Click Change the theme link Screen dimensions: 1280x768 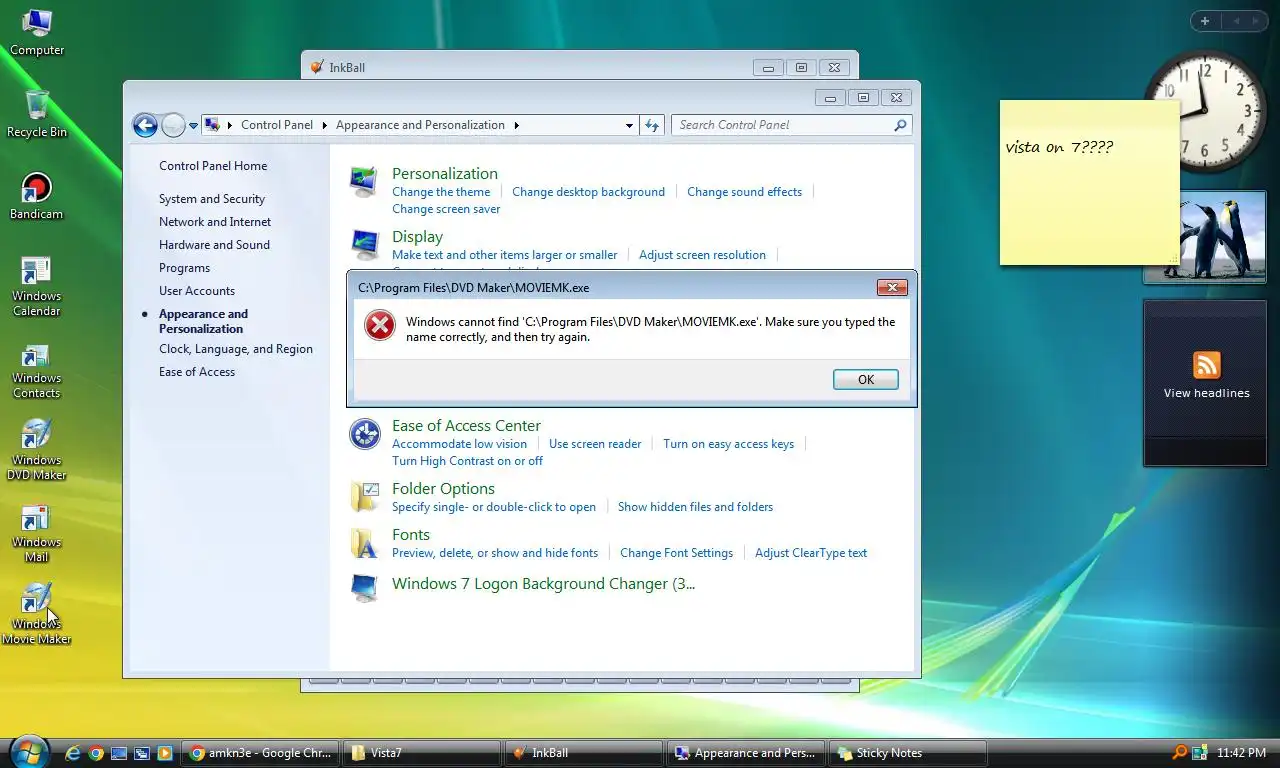coord(441,192)
